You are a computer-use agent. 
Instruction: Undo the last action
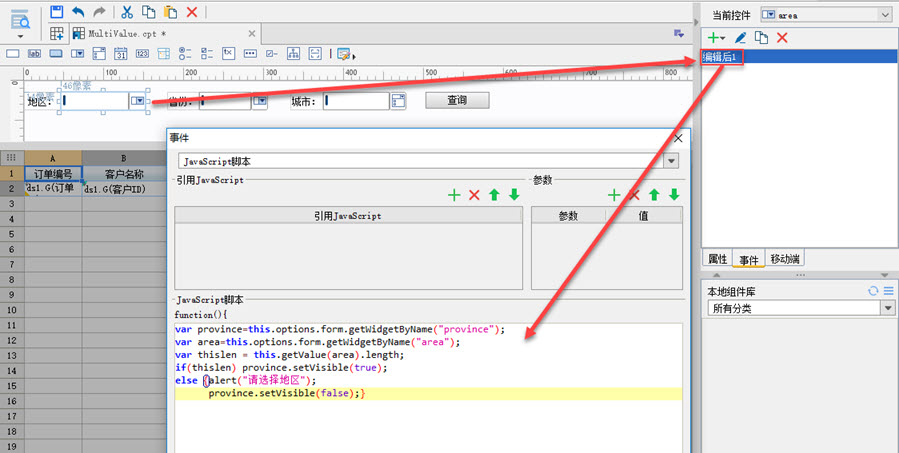tap(78, 11)
